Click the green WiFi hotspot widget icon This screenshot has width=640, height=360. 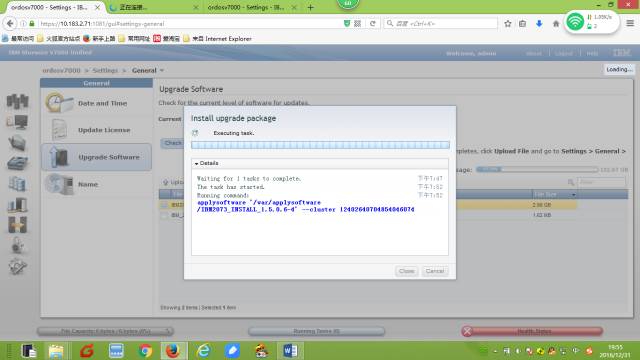575,22
